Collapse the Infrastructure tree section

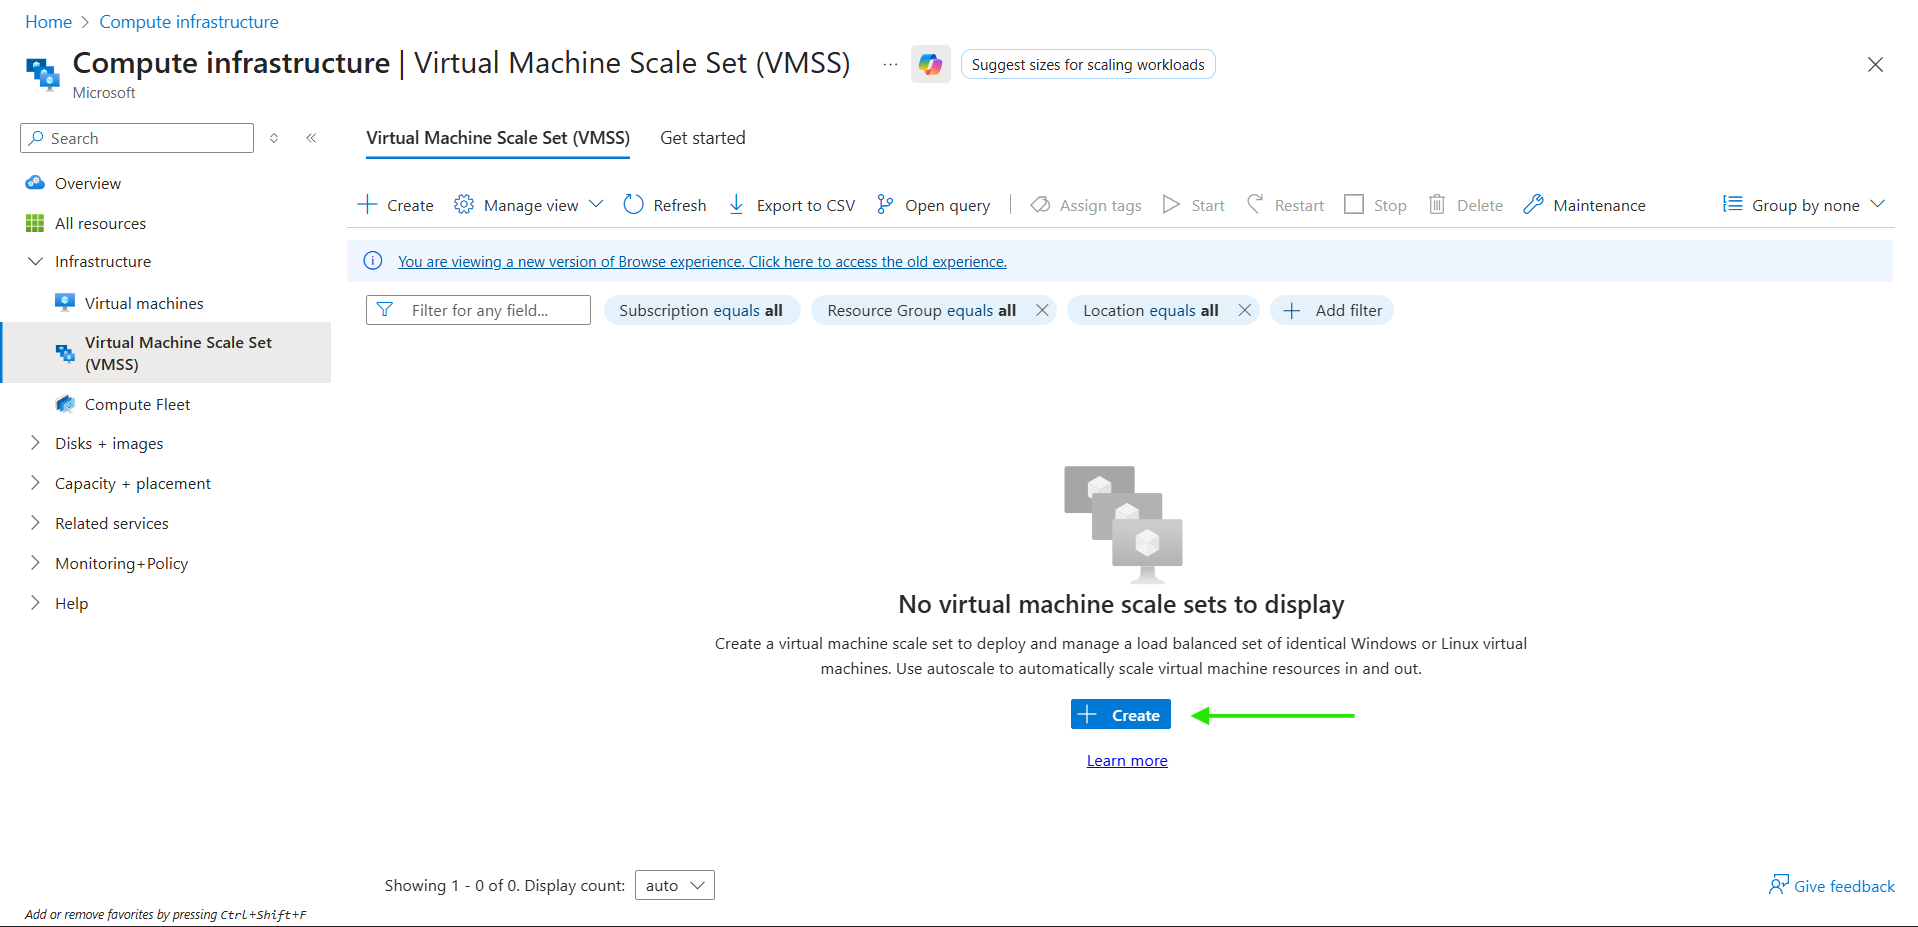point(36,262)
